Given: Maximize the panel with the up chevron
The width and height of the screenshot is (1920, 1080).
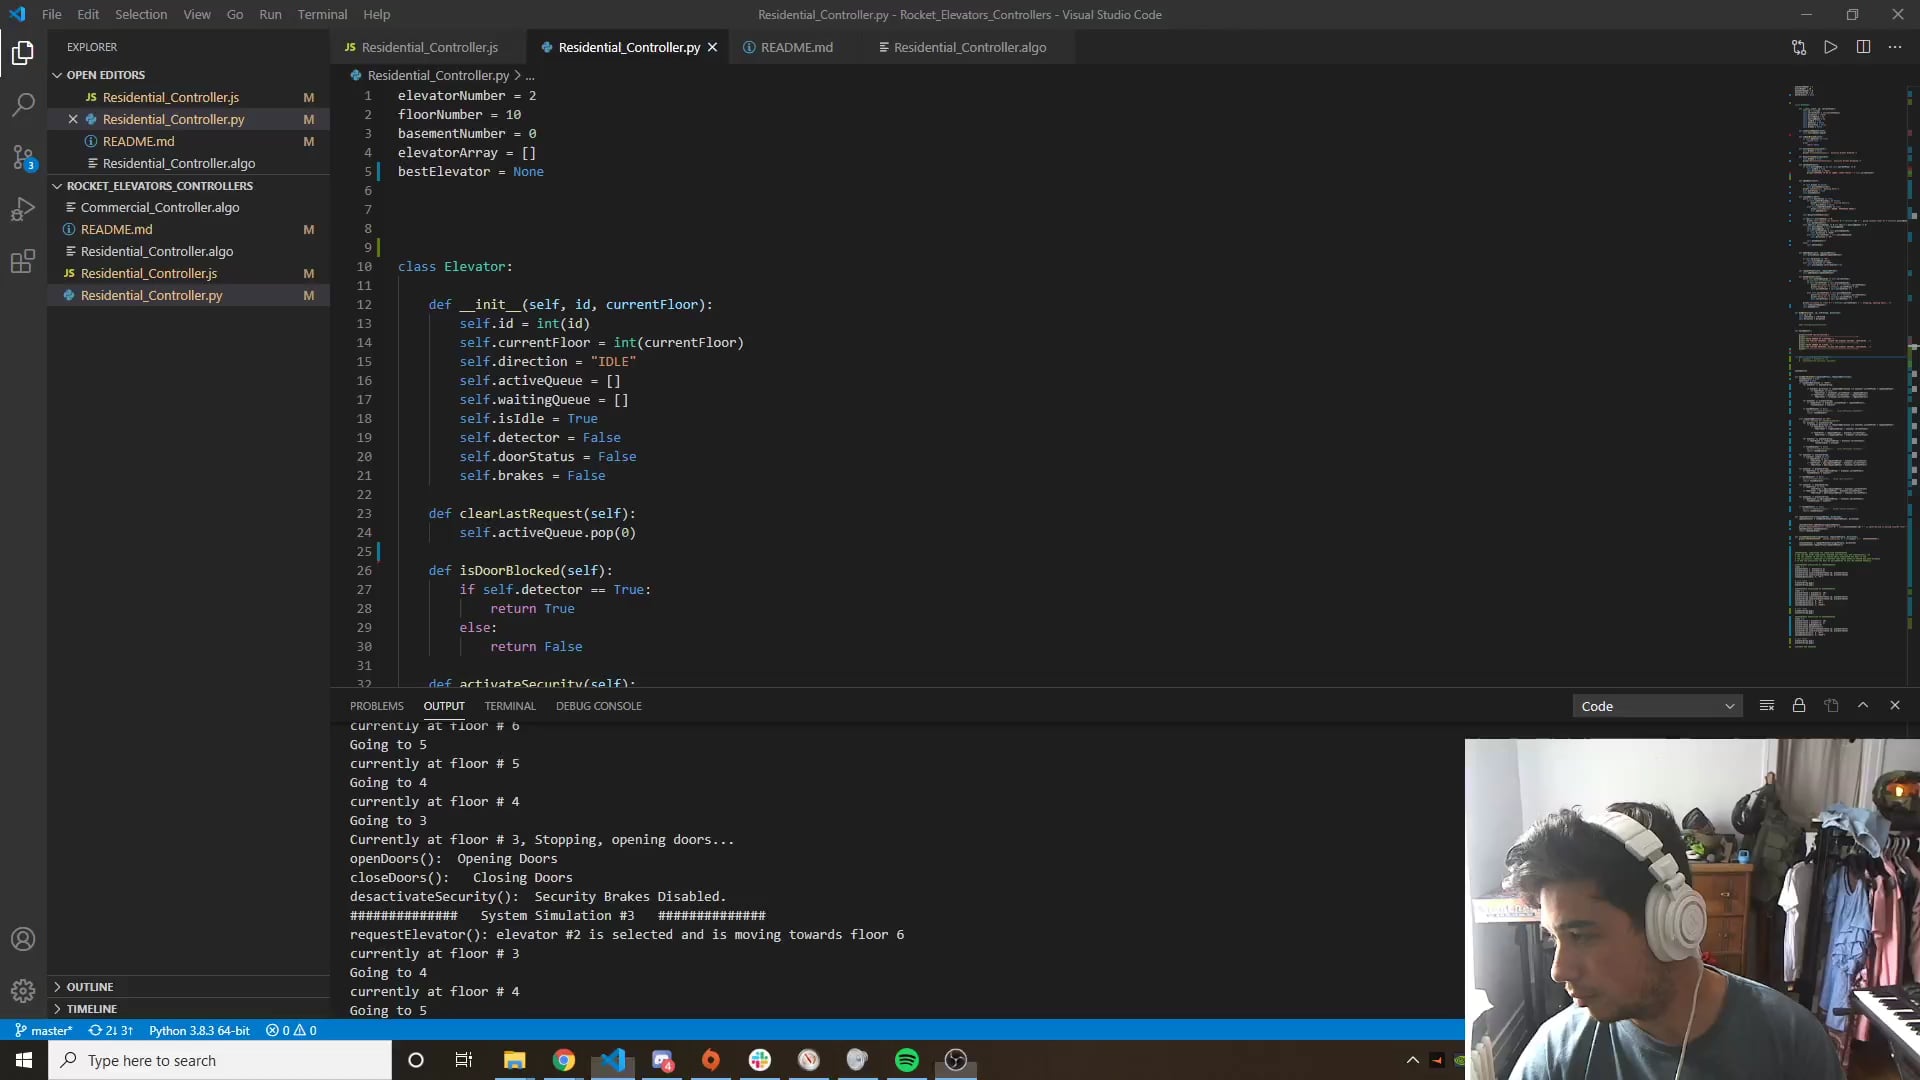Looking at the screenshot, I should 1863,705.
